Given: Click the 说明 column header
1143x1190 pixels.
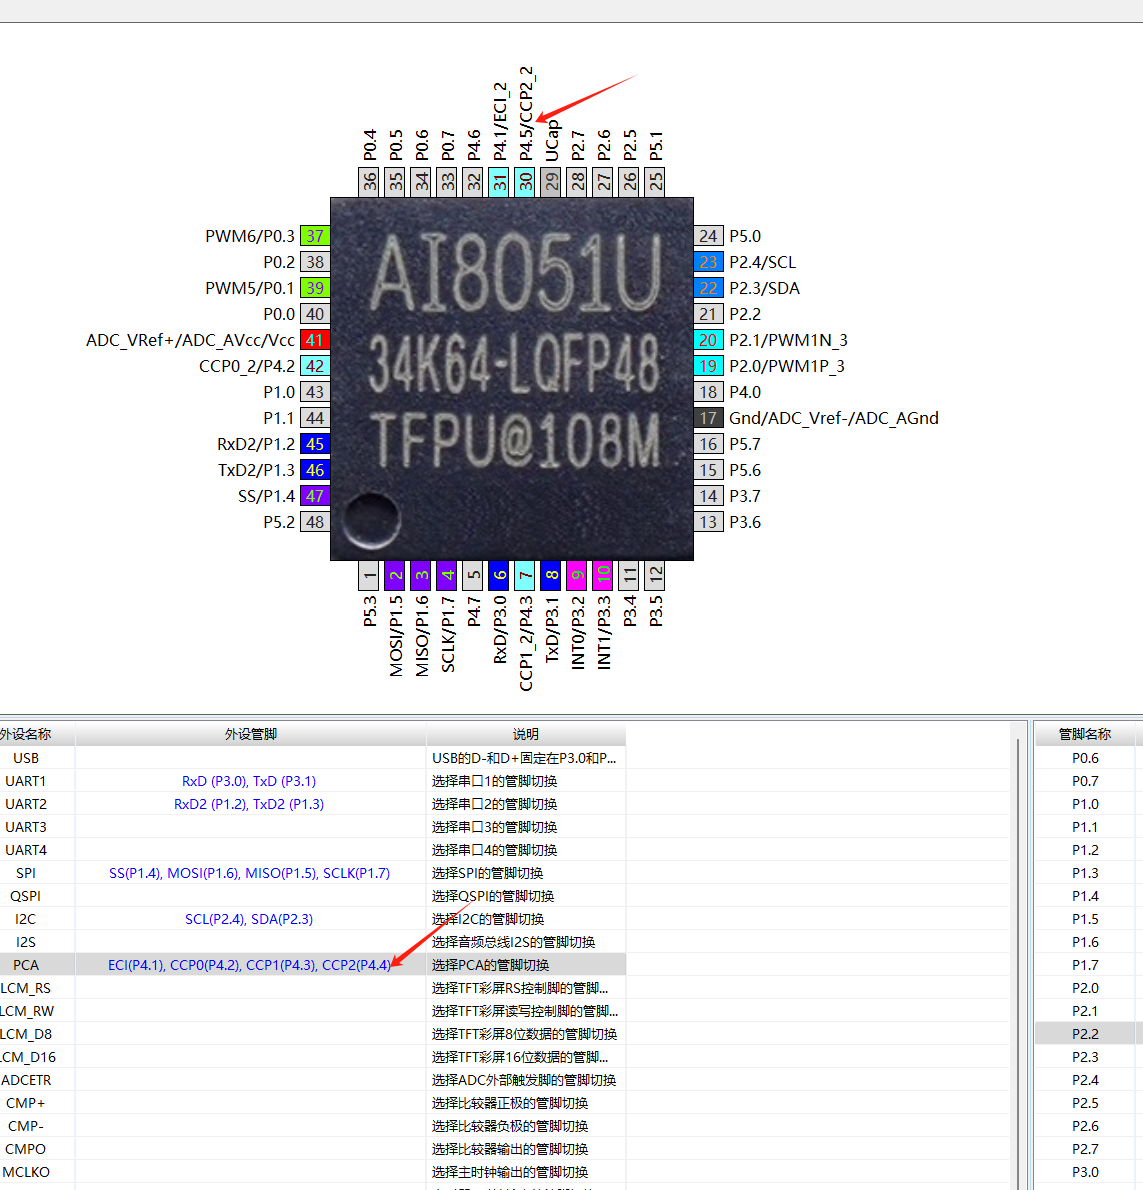Looking at the screenshot, I should tap(526, 734).
